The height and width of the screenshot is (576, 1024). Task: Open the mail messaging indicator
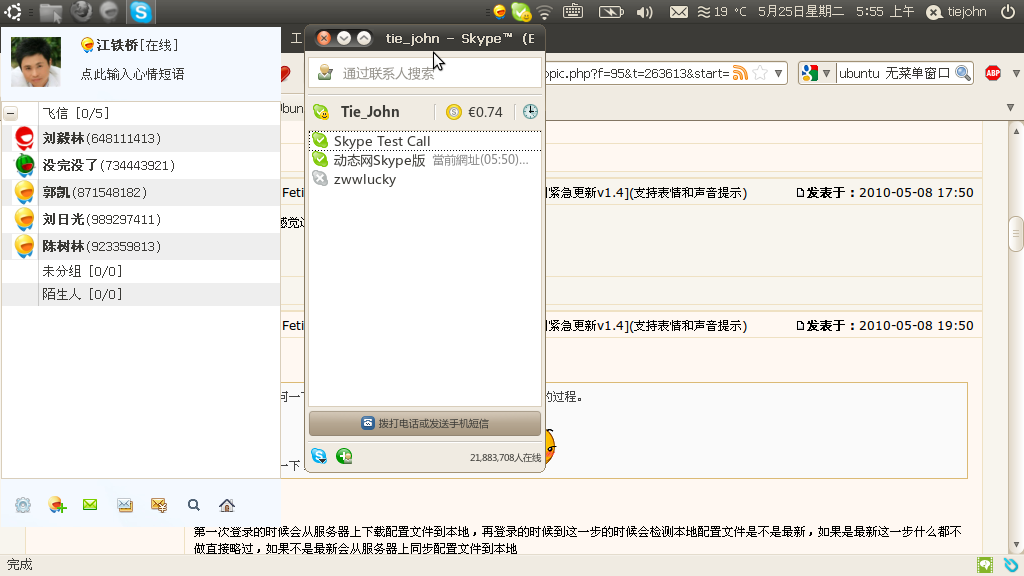tap(679, 12)
